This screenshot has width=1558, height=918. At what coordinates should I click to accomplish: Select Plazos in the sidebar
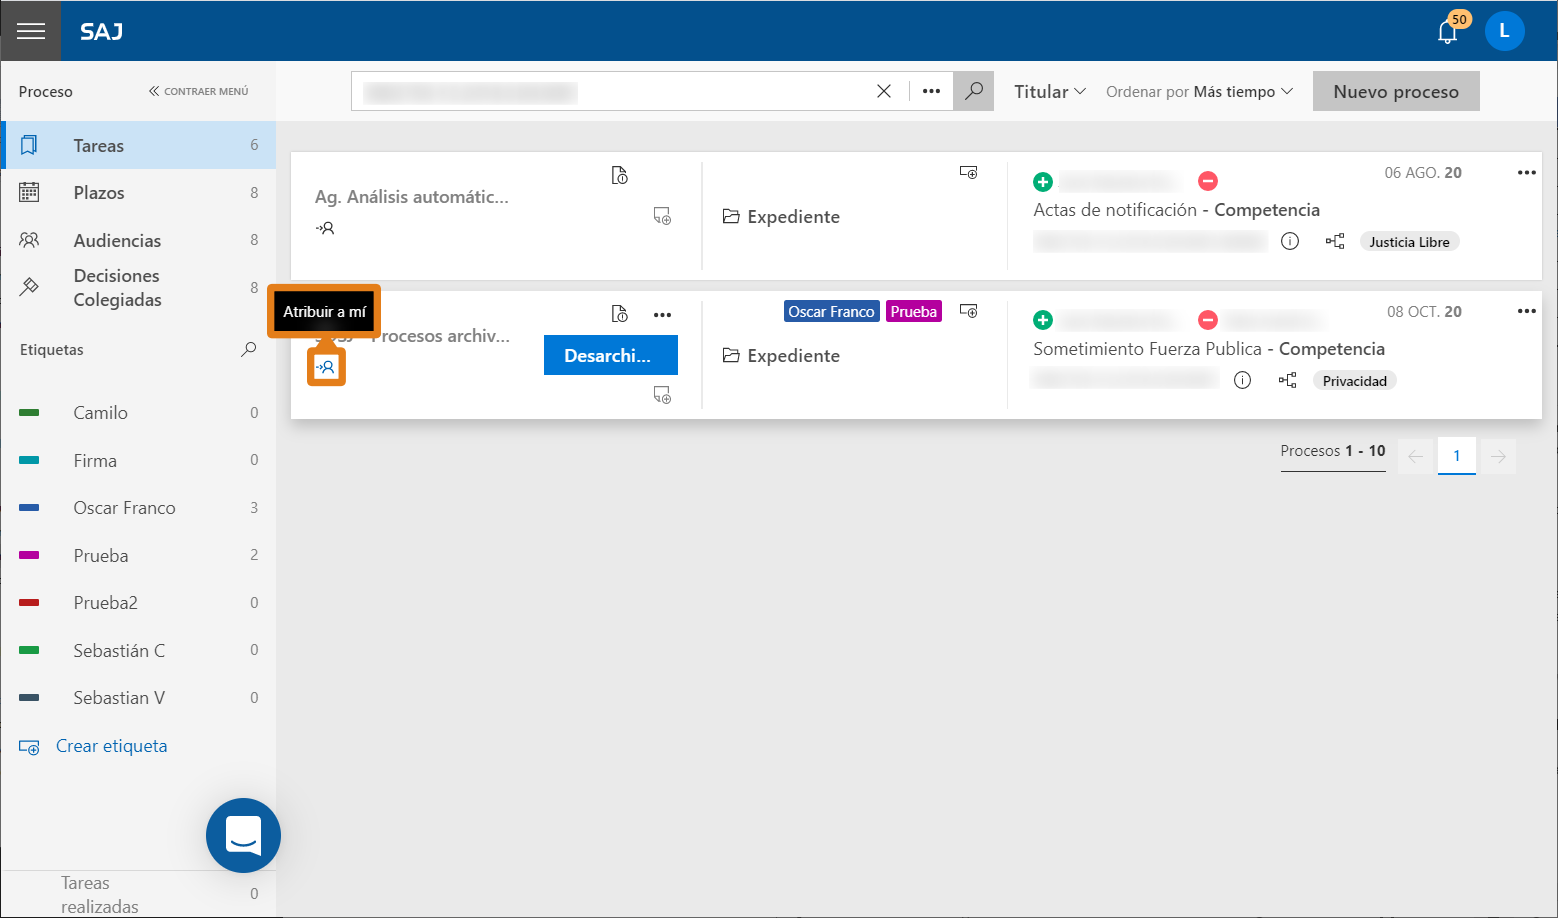coord(138,193)
